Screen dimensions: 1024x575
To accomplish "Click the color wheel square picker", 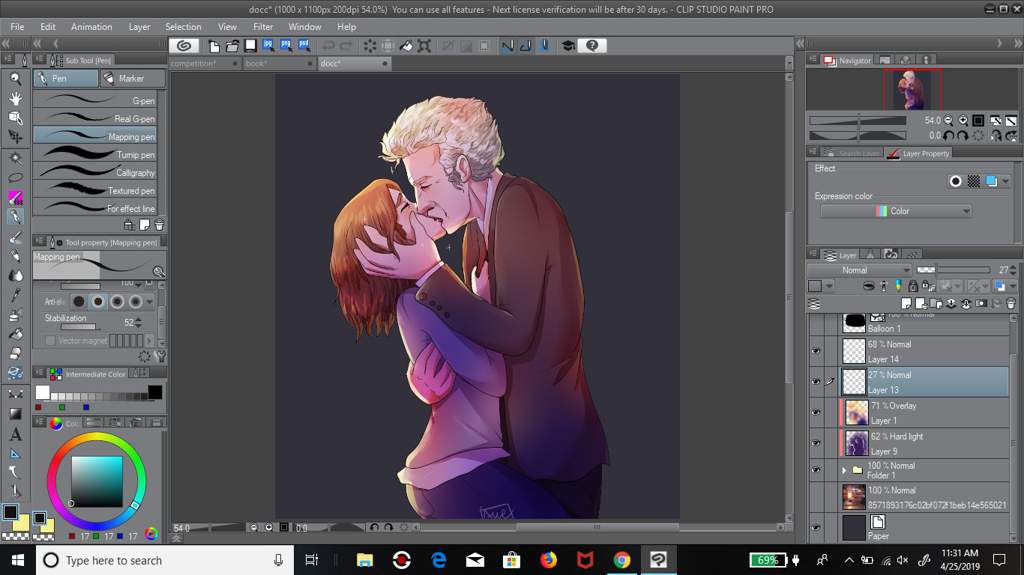I will pyautogui.click(x=97, y=482).
